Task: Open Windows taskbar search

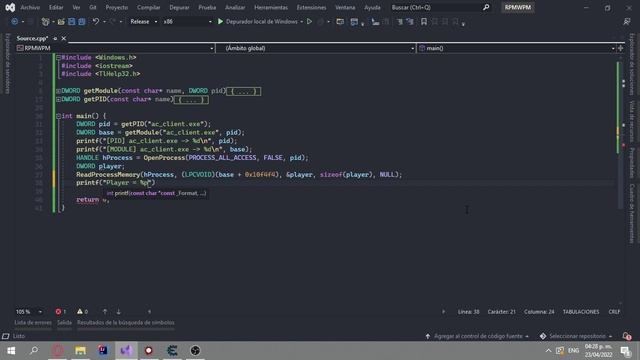Action: [x=34, y=351]
